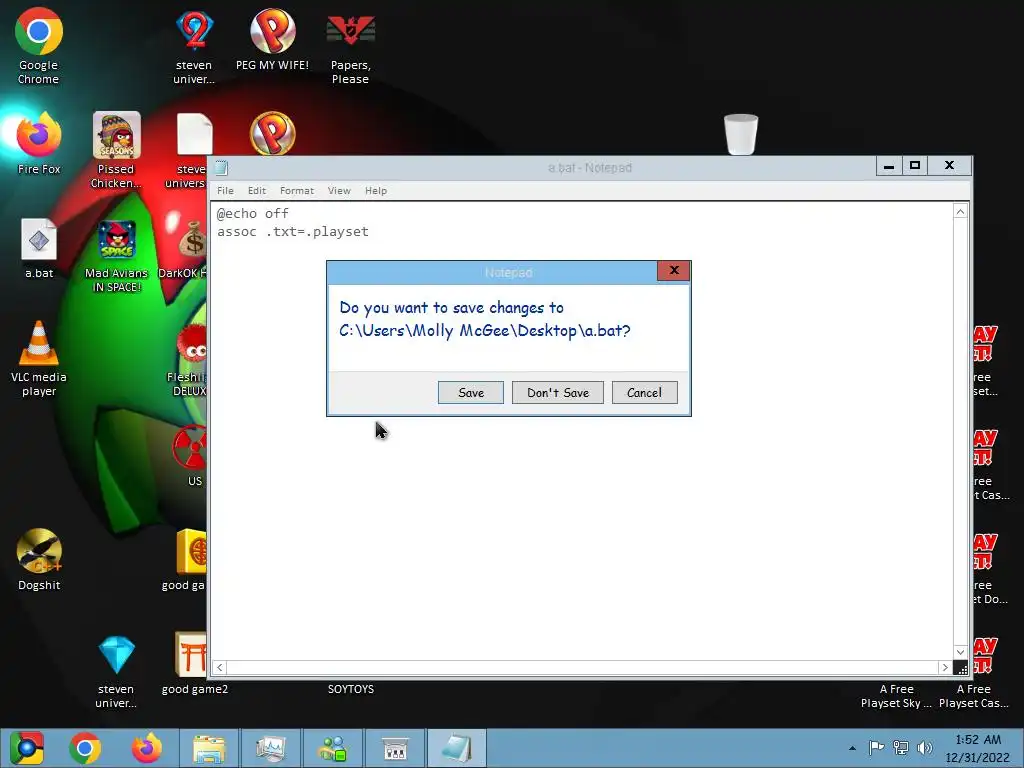Open Firefox from the taskbar
The height and width of the screenshot is (768, 1024).
click(x=147, y=748)
